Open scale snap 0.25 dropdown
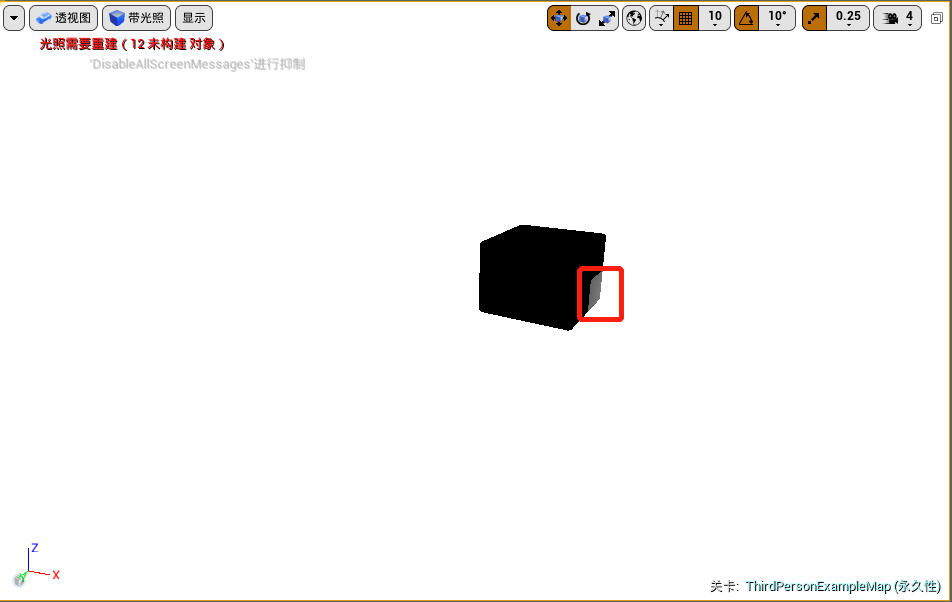This screenshot has height=602, width=952. (x=848, y=18)
